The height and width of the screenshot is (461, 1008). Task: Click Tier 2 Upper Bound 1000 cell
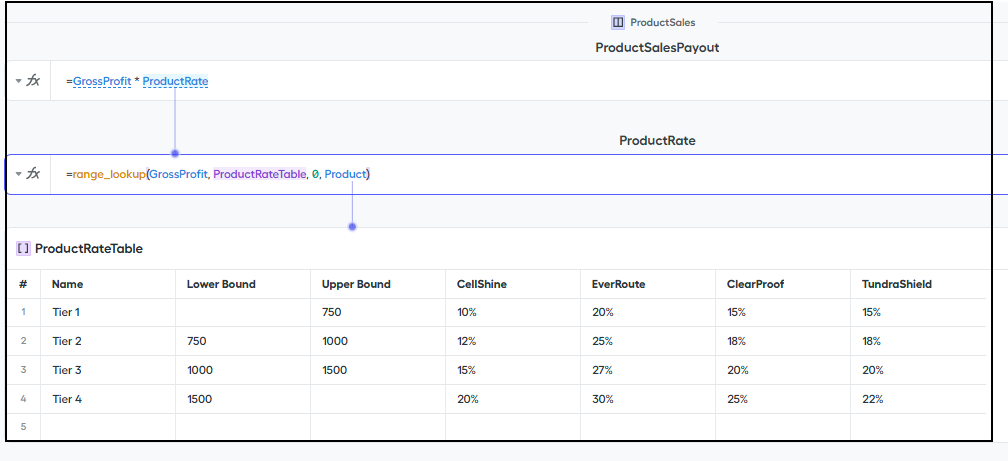tap(378, 341)
